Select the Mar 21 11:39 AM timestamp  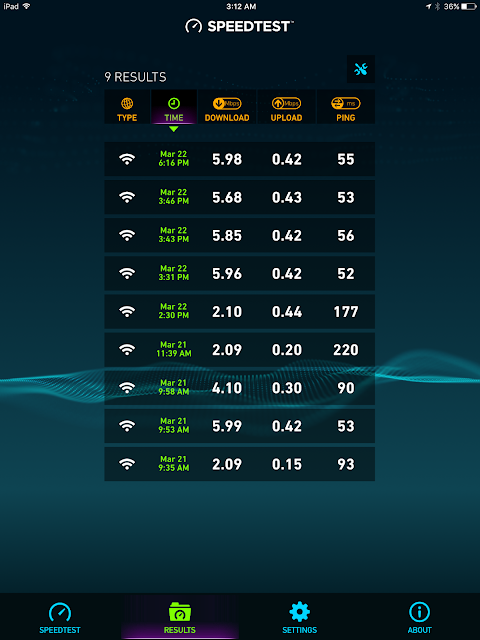174,349
